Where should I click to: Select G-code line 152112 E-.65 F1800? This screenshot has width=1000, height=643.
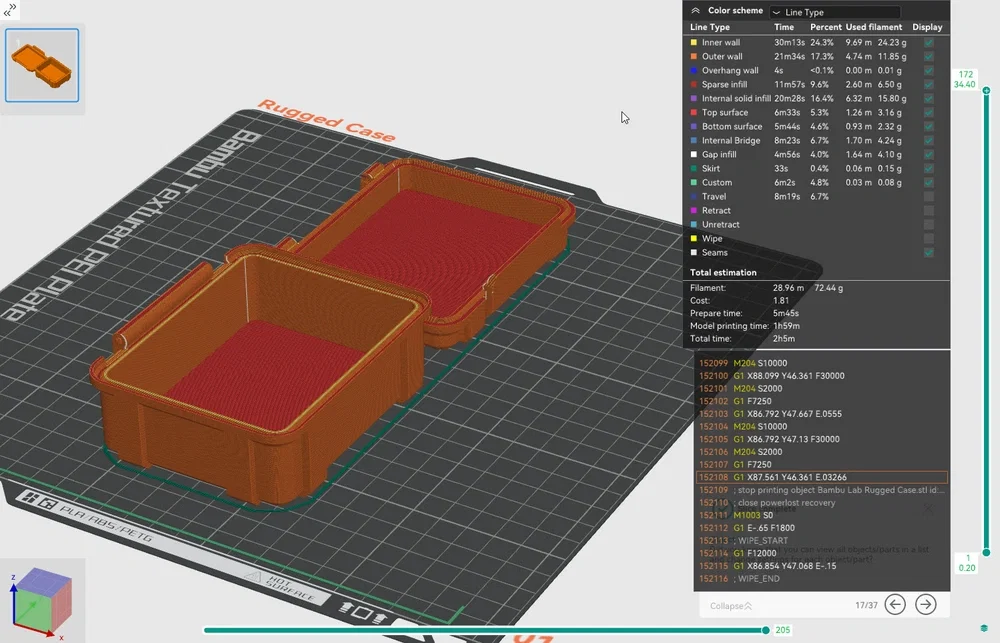(822, 528)
